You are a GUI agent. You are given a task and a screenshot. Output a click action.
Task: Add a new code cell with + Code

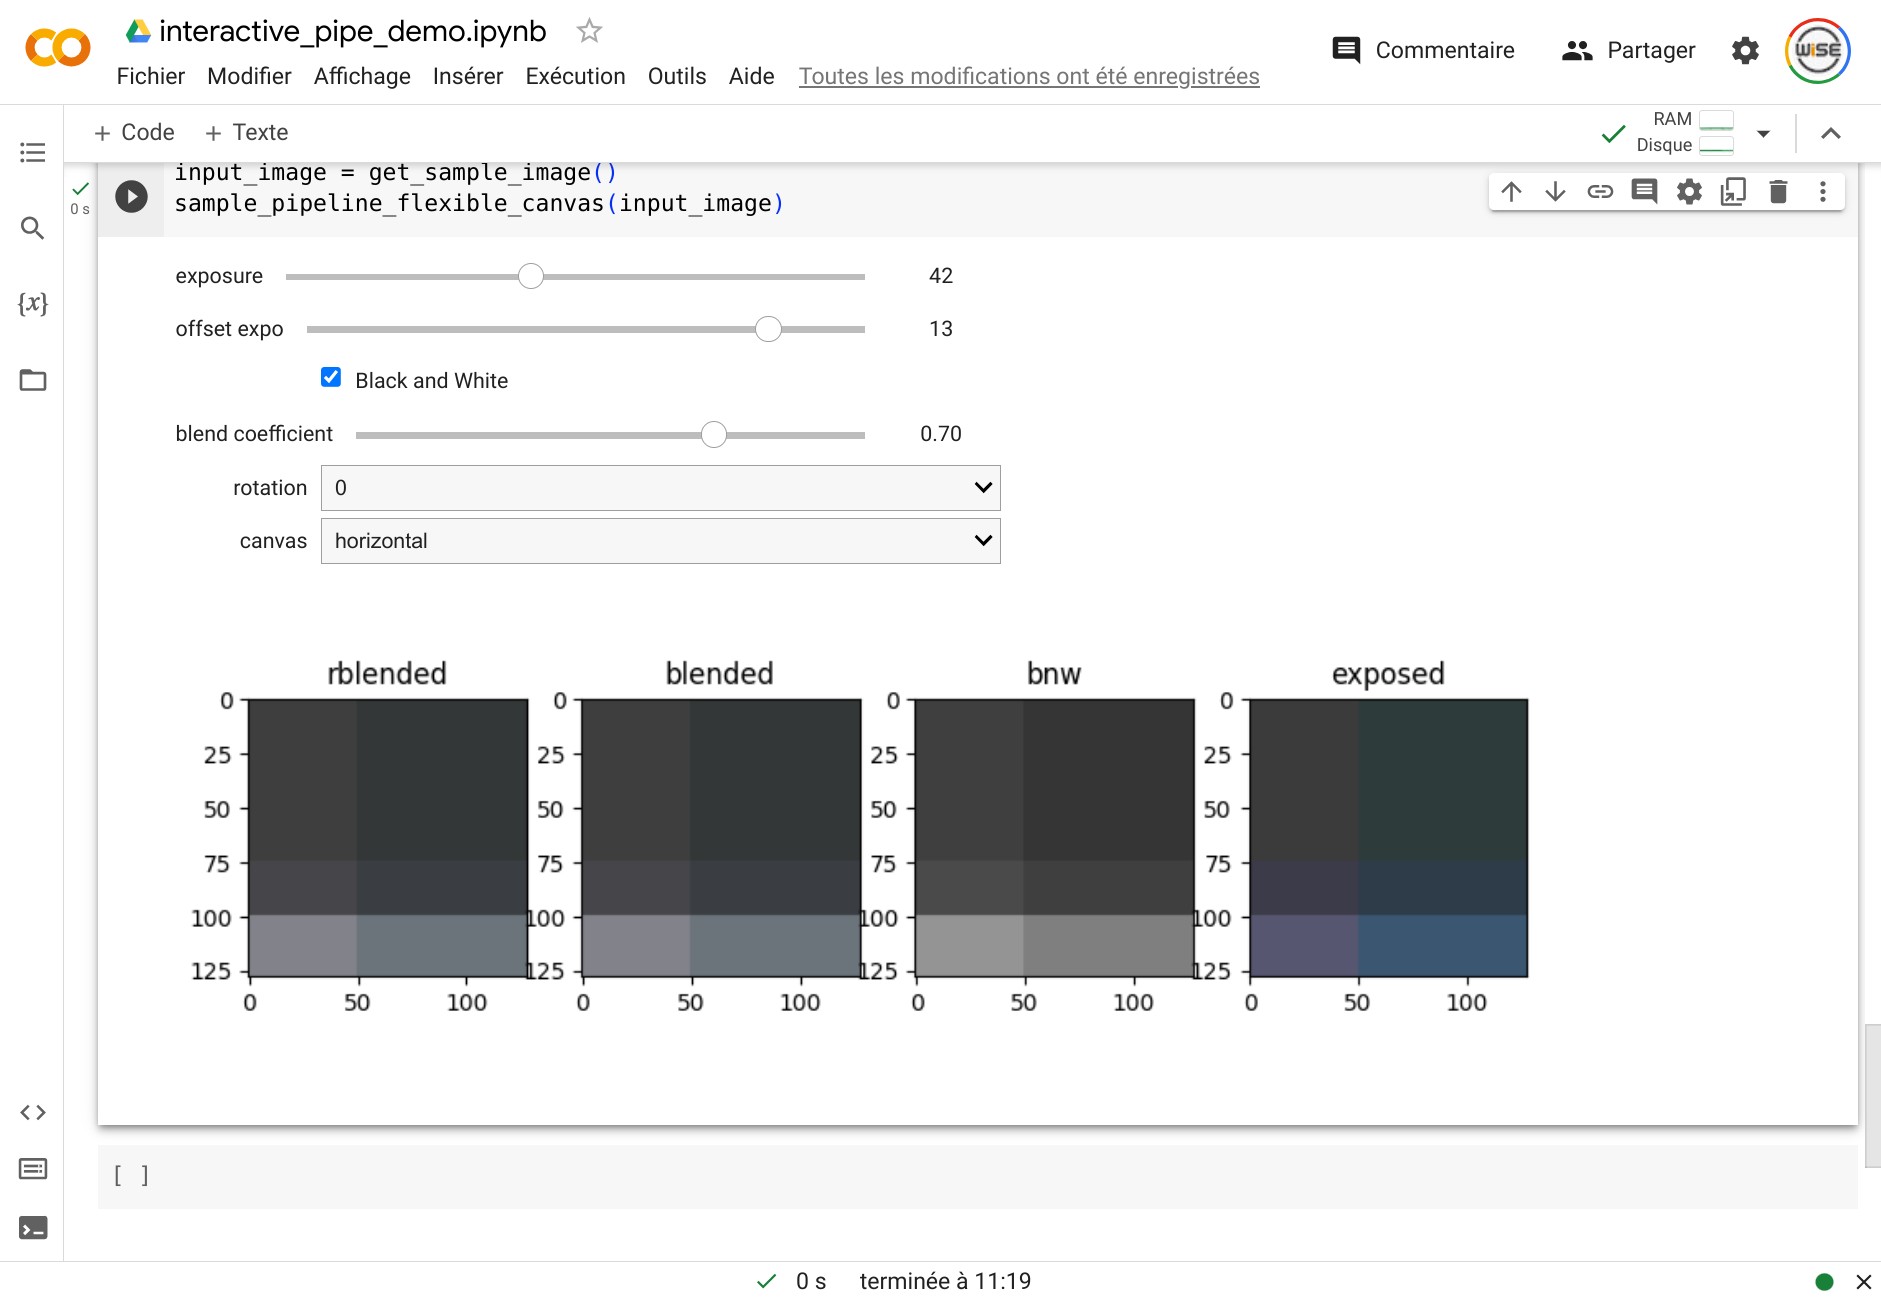tap(134, 132)
